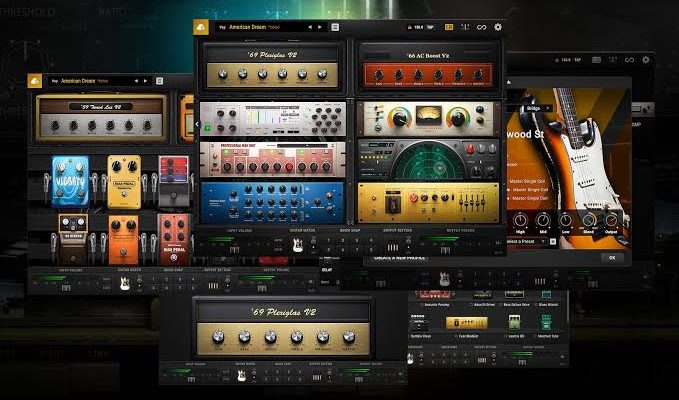Click OK in the guitar dialog

pyautogui.click(x=611, y=257)
